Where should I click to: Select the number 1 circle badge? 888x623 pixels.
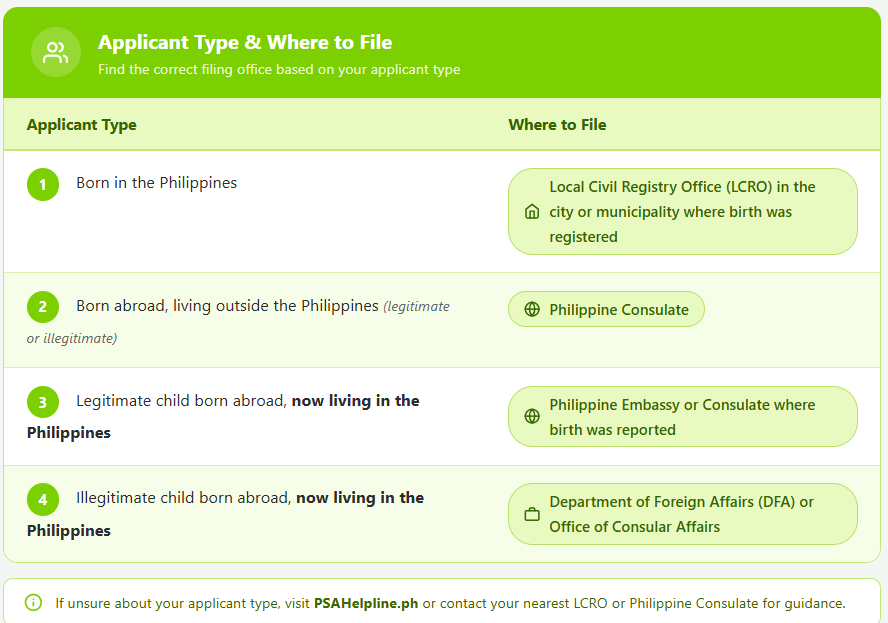click(x=43, y=185)
